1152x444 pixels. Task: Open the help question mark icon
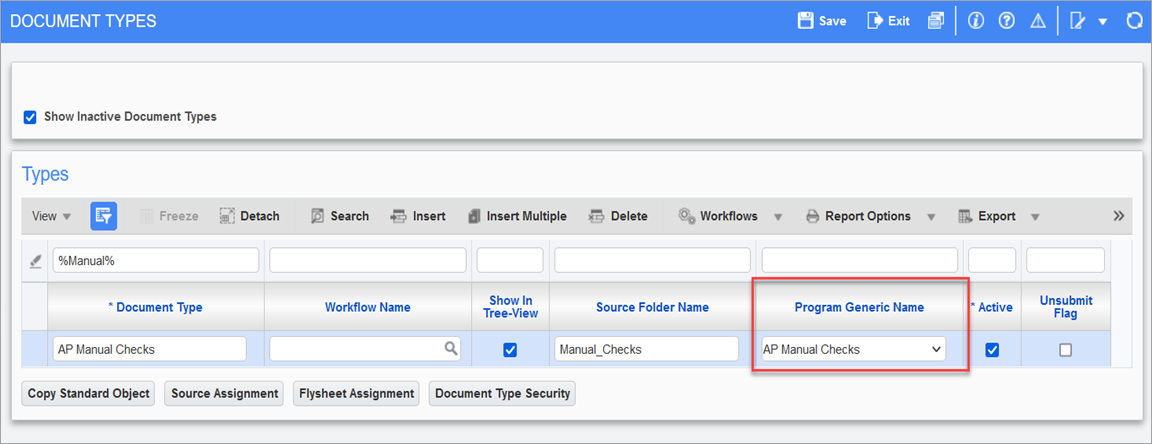(1007, 21)
